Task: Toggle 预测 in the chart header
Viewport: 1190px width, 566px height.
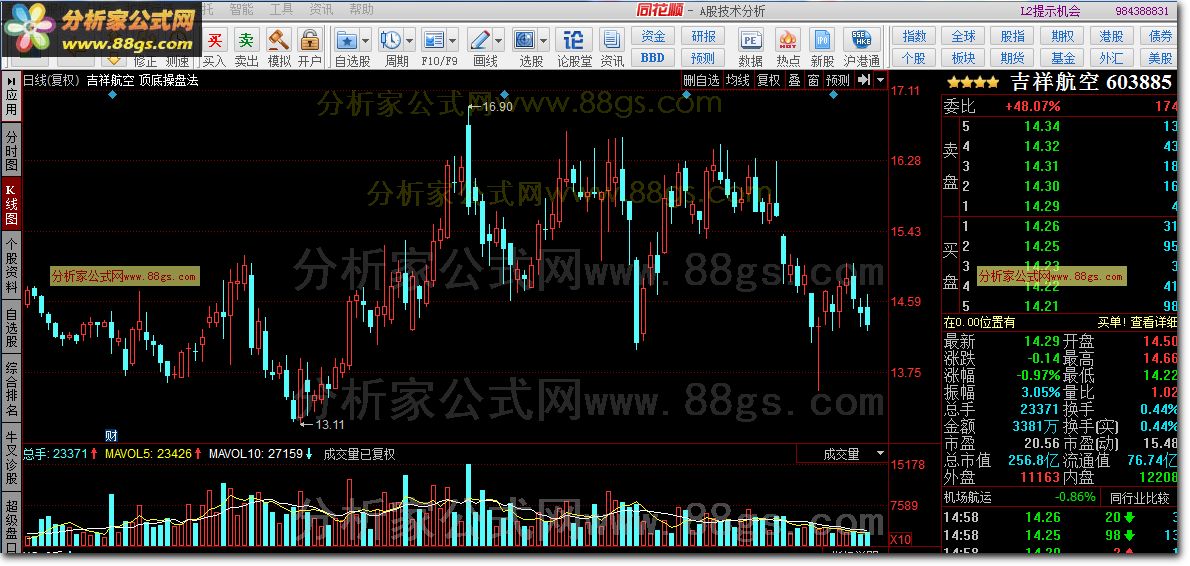Action: point(838,80)
